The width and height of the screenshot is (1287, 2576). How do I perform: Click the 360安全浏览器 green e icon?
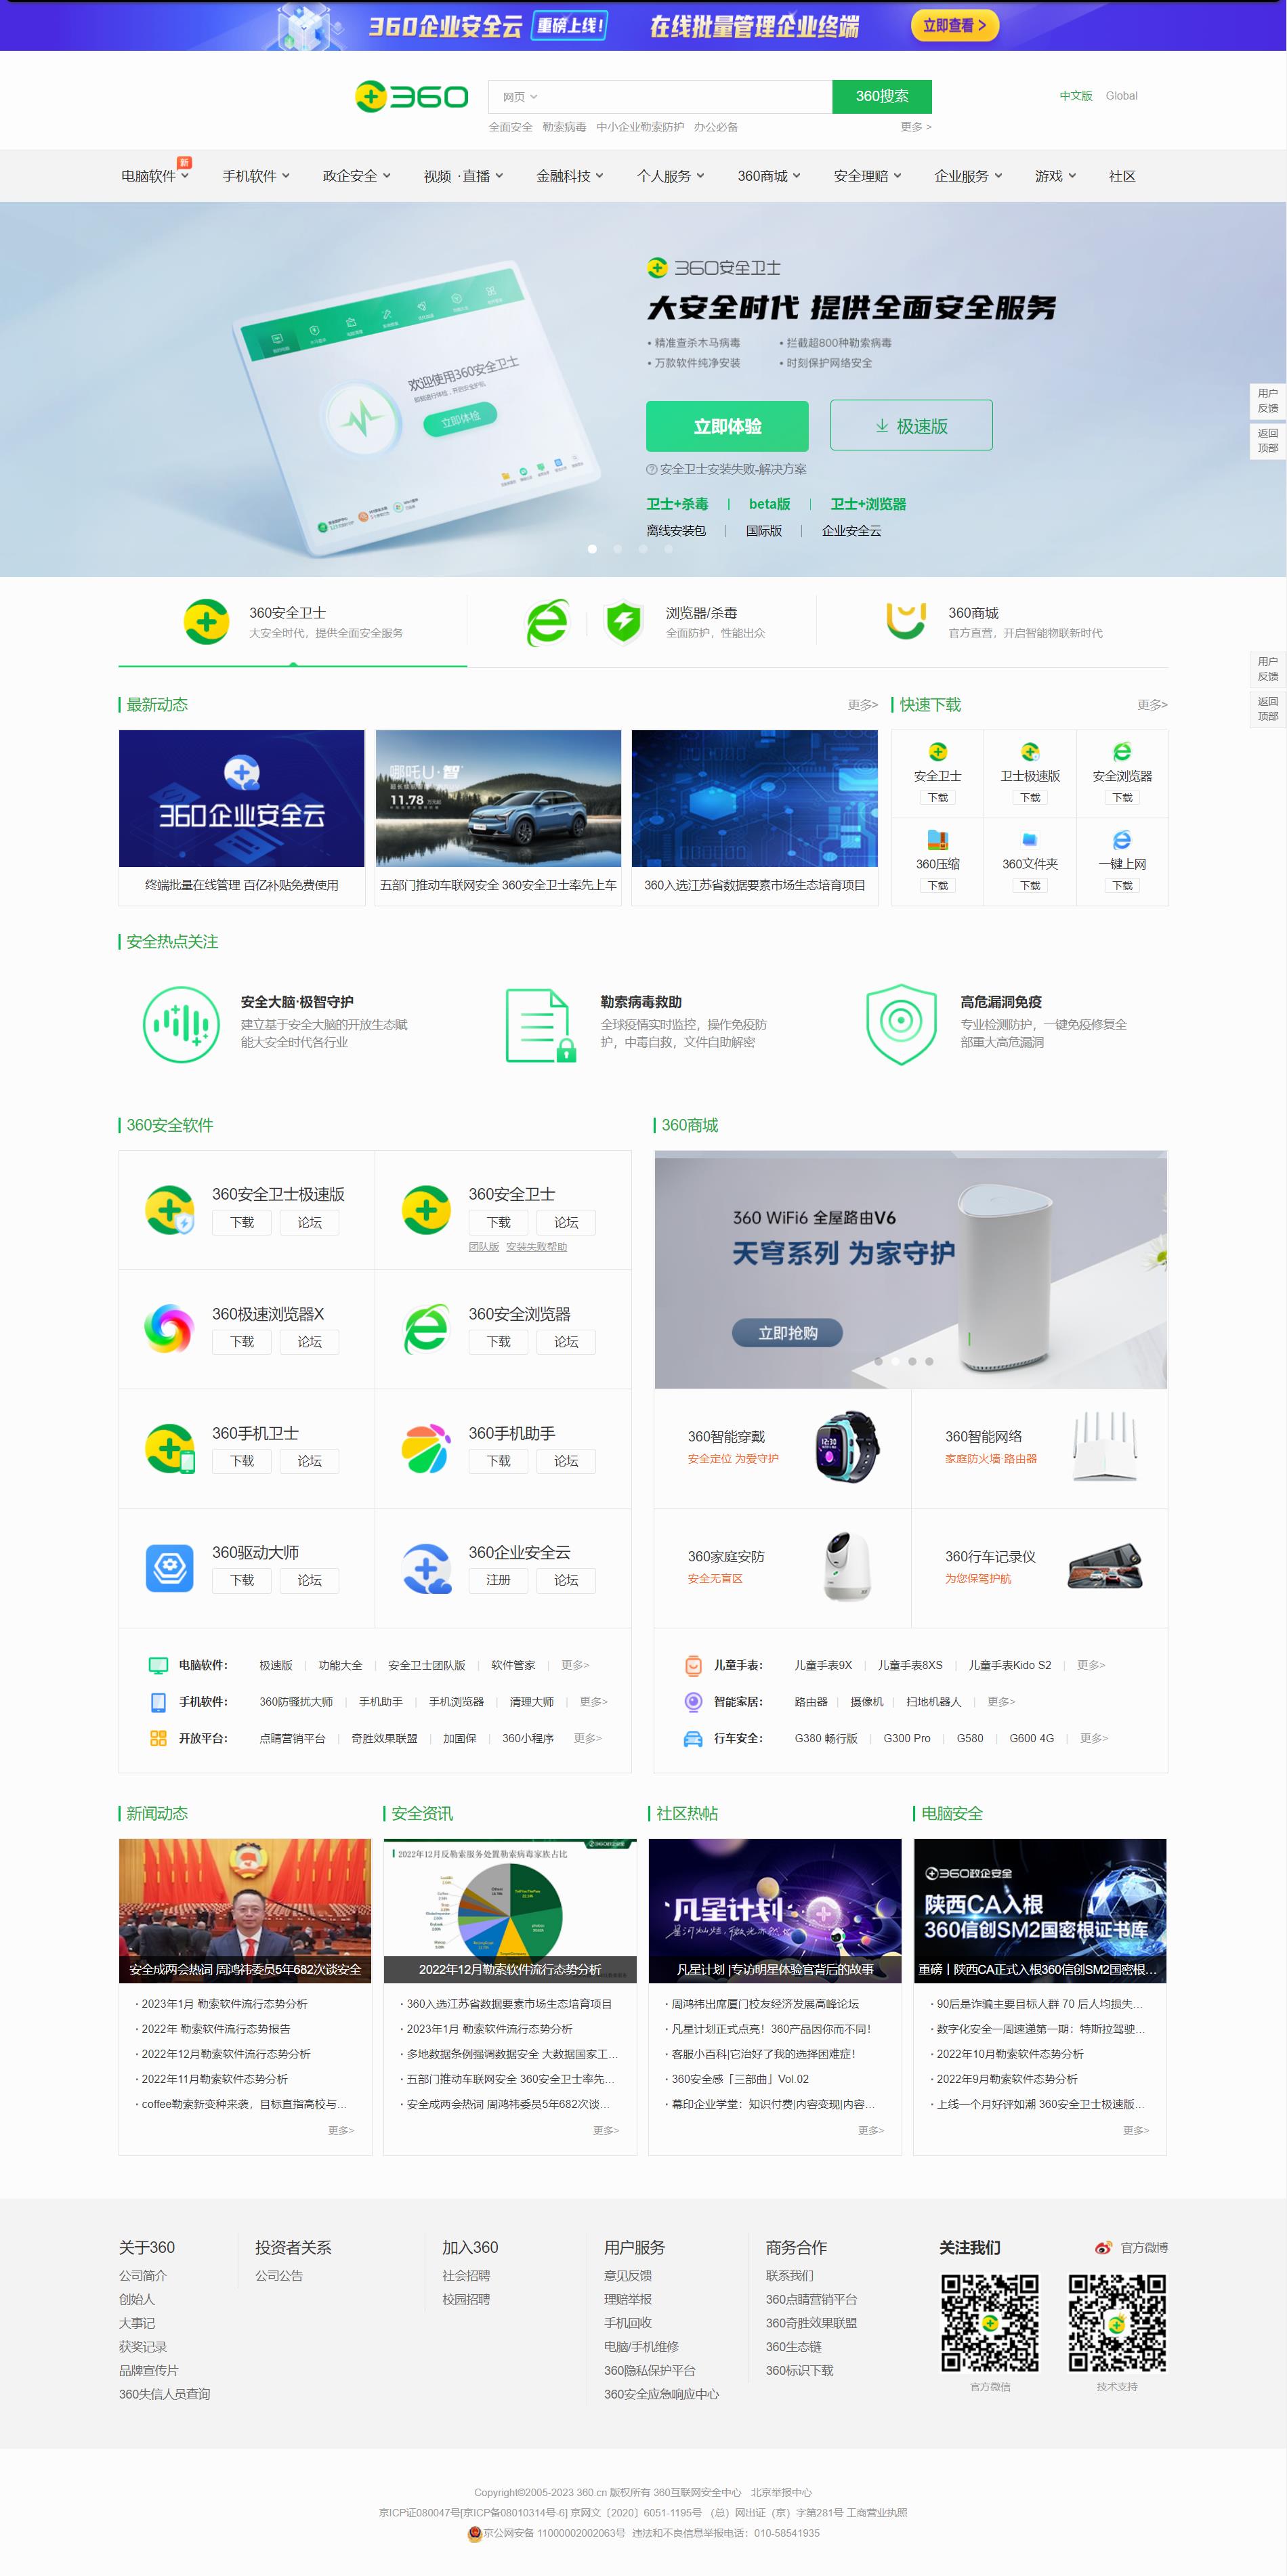coord(426,1329)
